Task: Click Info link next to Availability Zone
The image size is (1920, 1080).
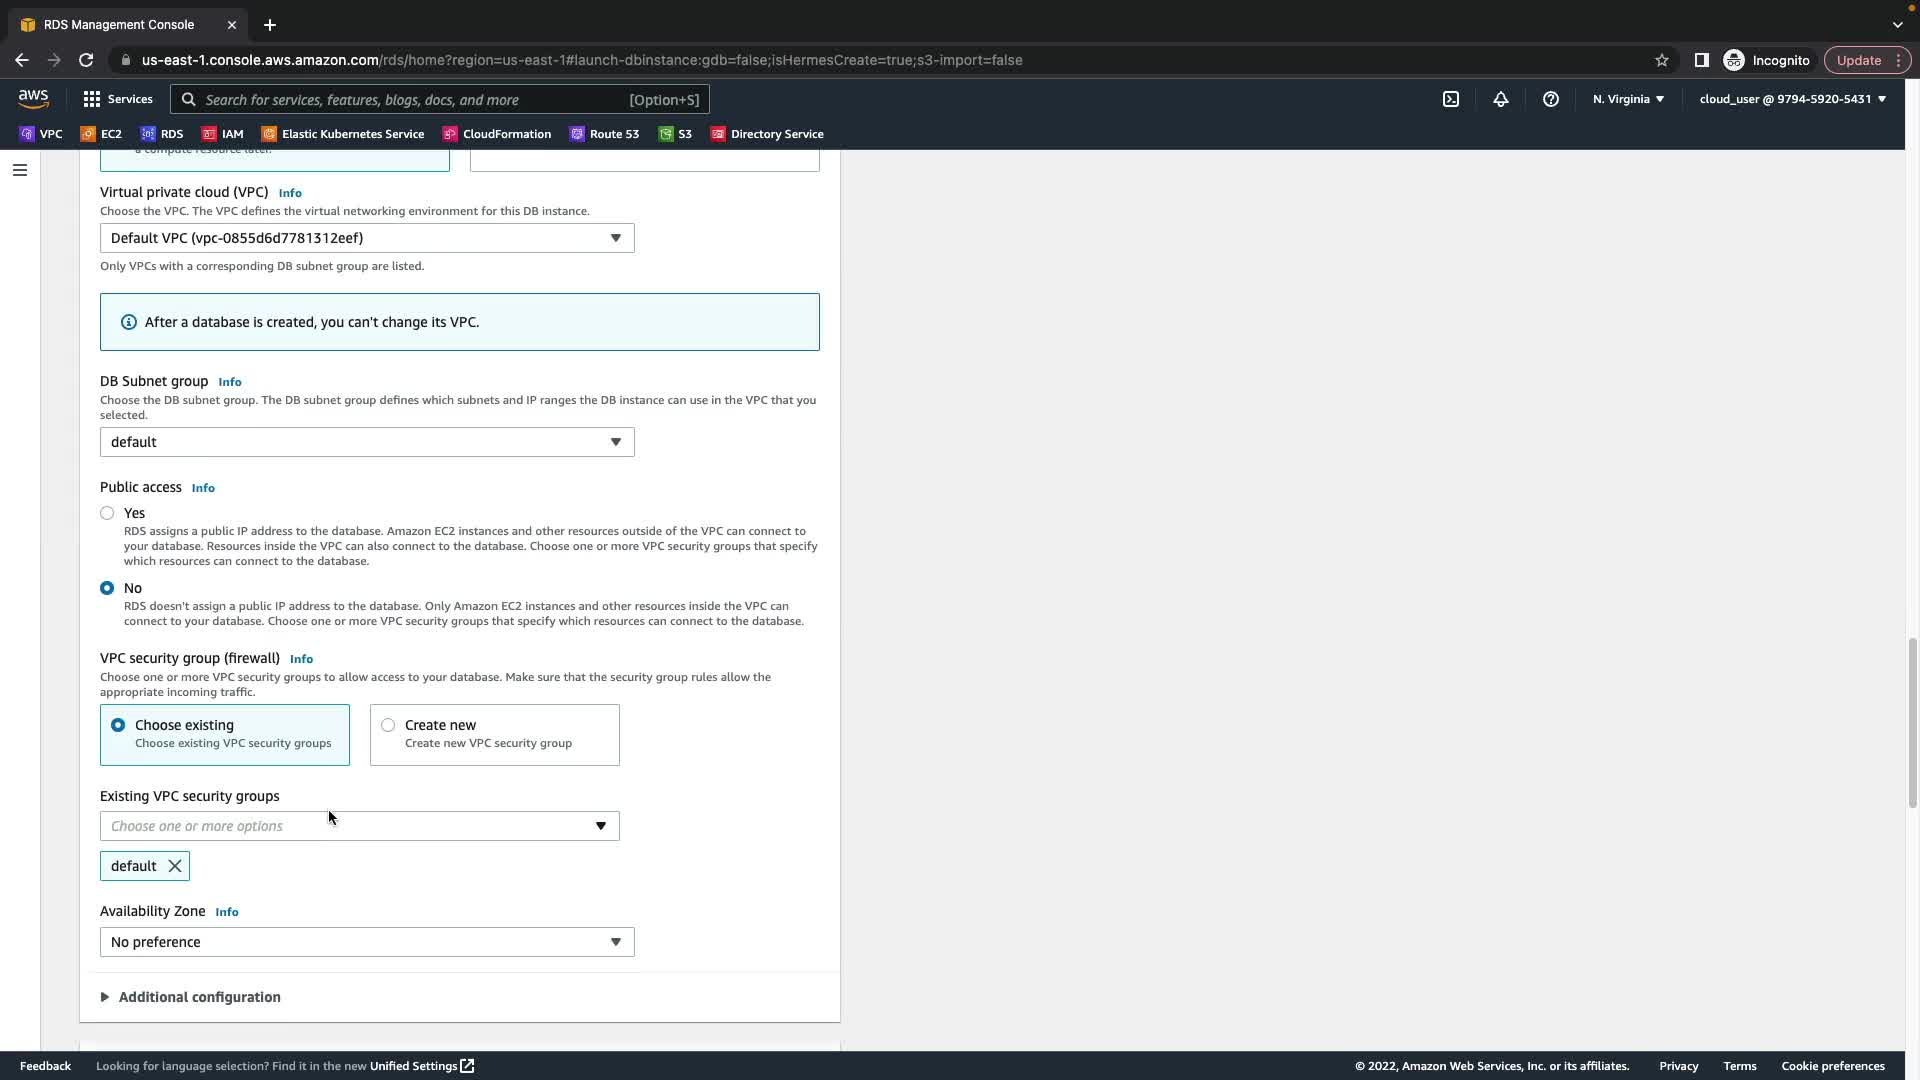Action: coord(227,912)
